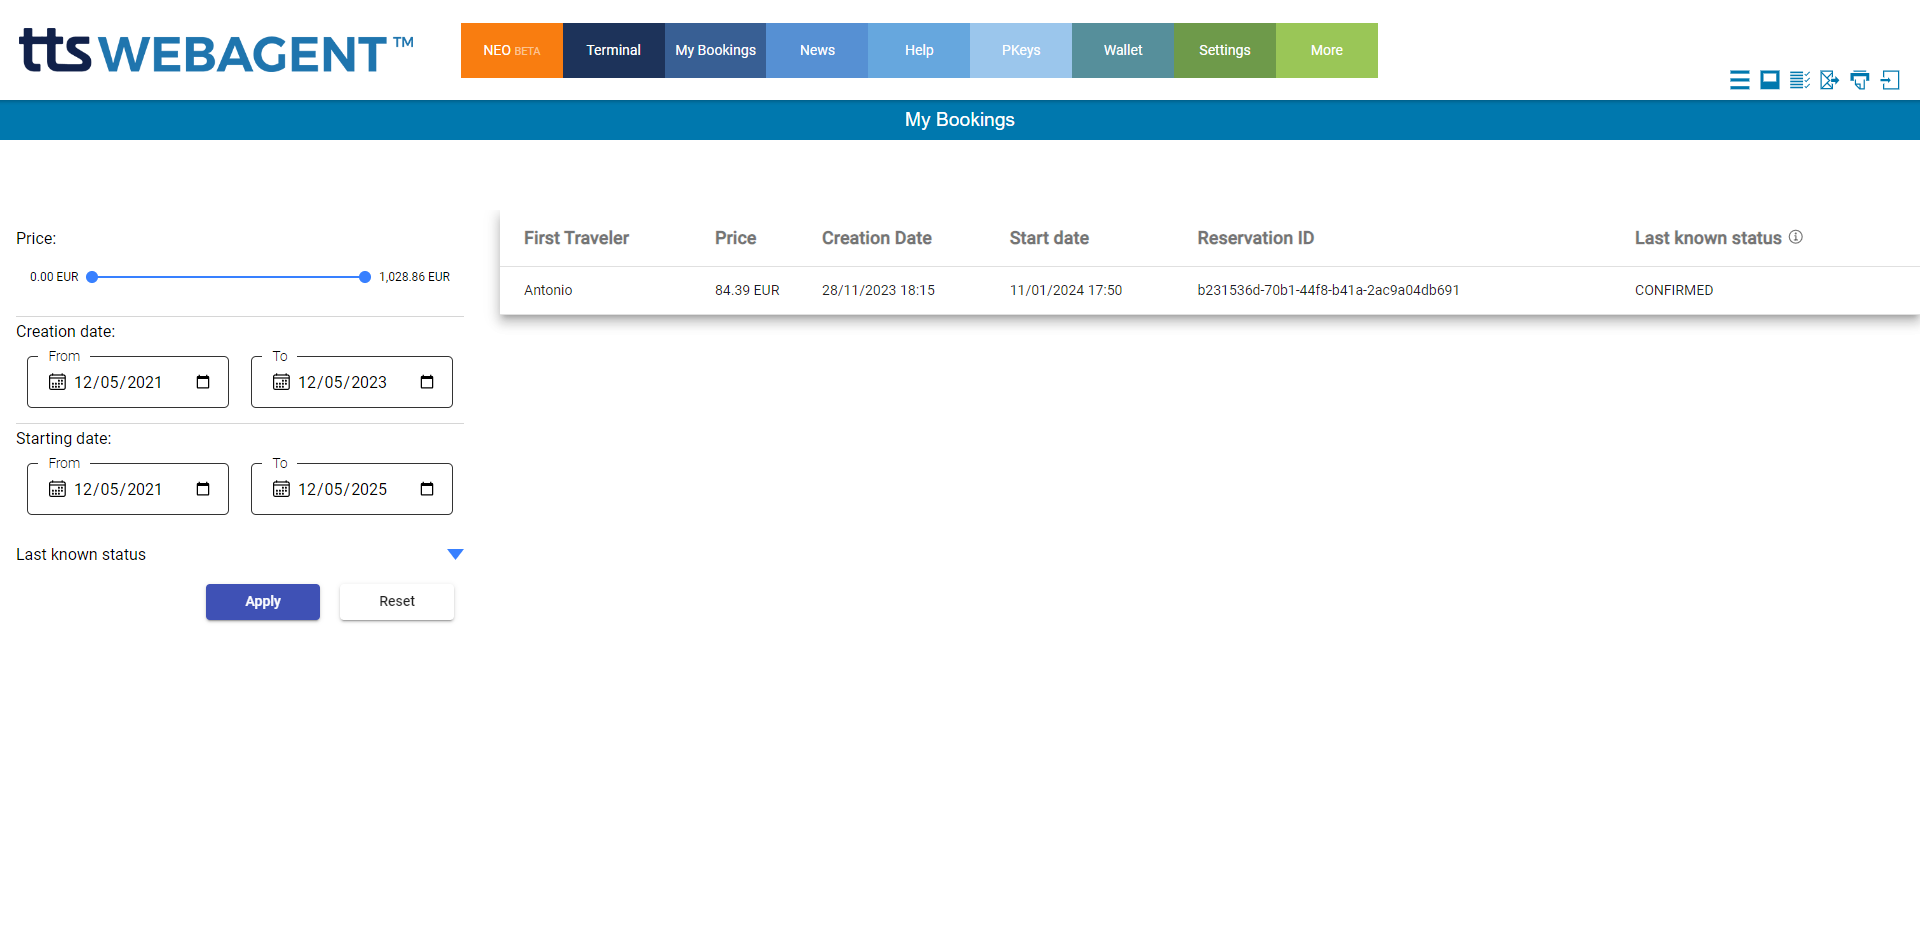The image size is (1920, 930).
Task: Click the calendar icon in Starting date To field
Action: (x=280, y=489)
